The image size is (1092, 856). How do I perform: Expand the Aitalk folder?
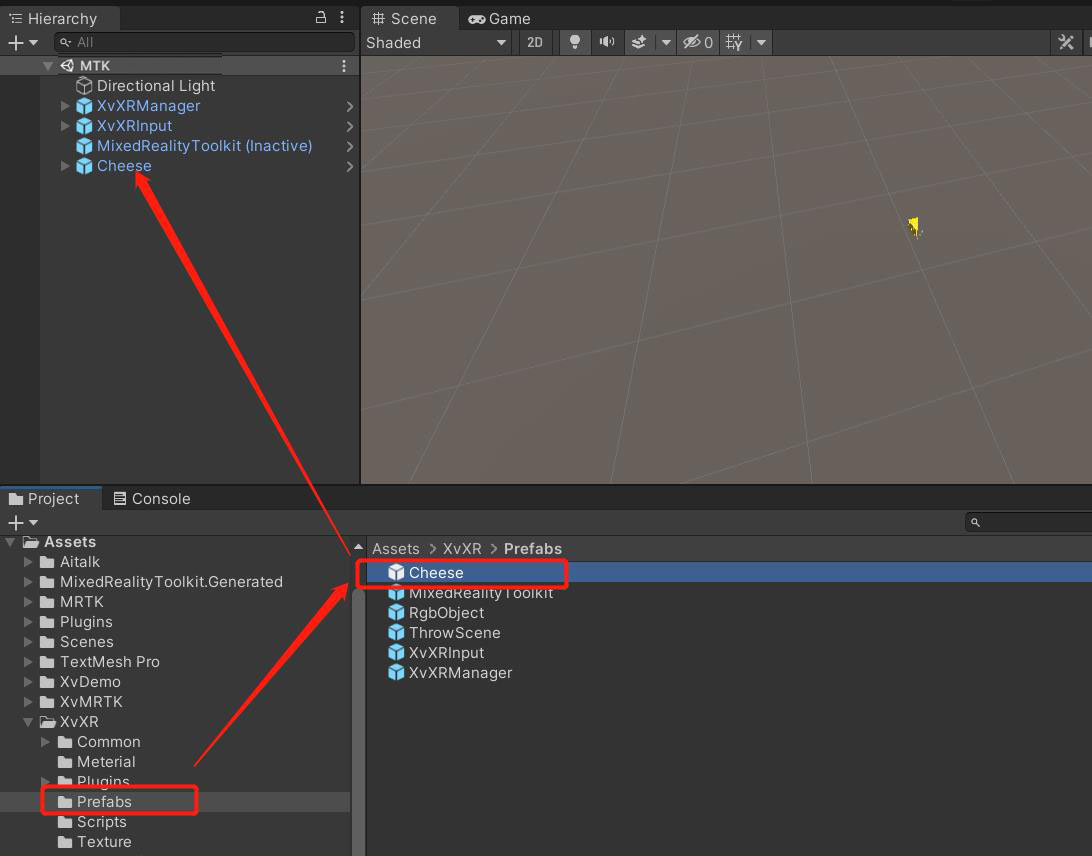coord(28,562)
